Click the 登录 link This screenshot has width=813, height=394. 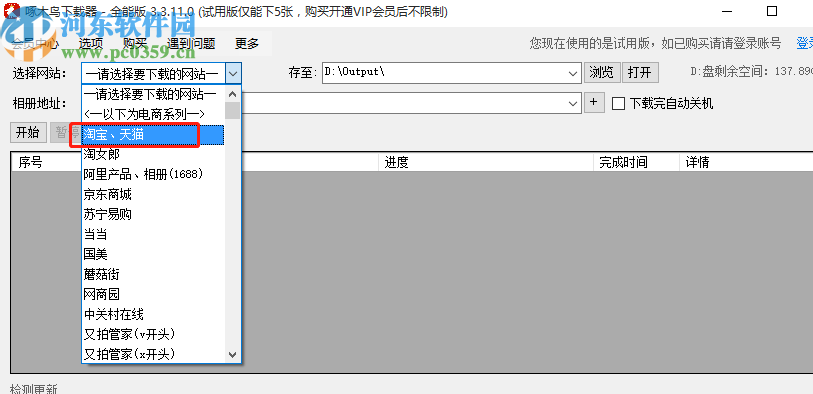pyautogui.click(x=805, y=44)
